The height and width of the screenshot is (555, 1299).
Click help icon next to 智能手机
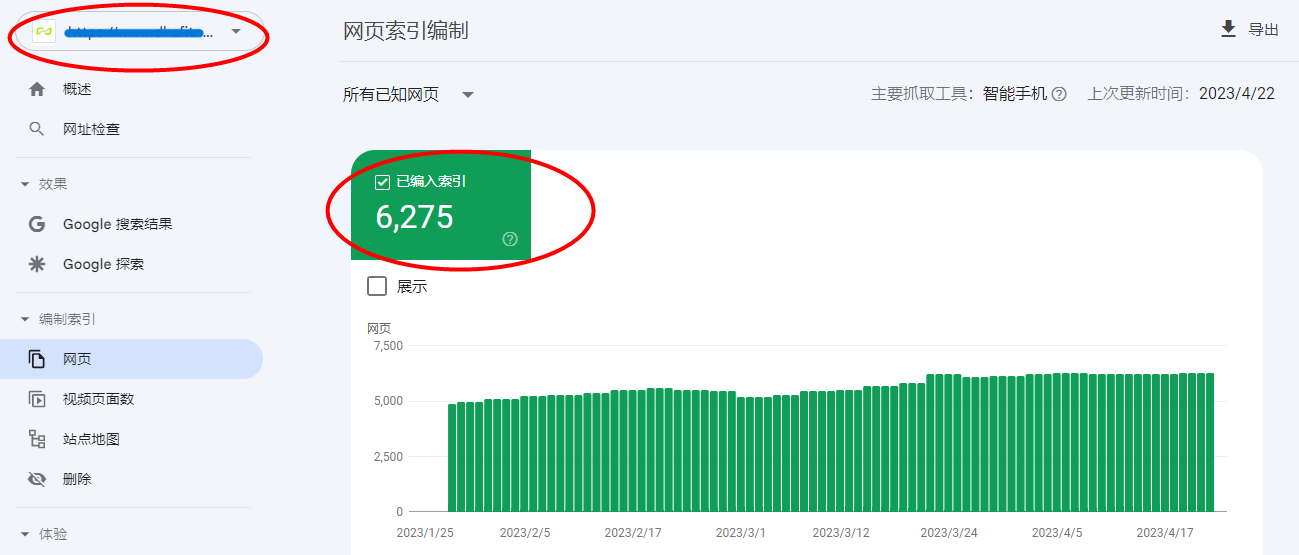point(1059,94)
